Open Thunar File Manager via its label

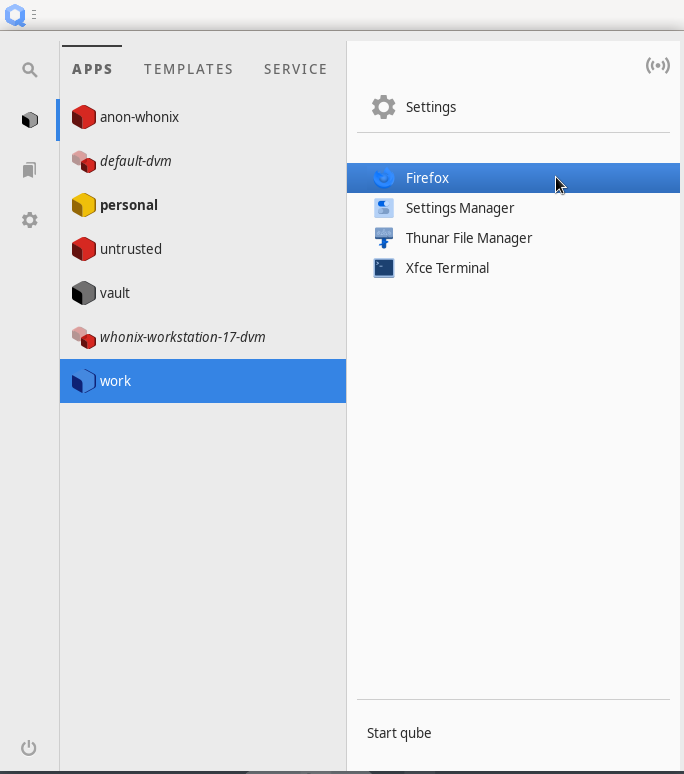click(469, 238)
